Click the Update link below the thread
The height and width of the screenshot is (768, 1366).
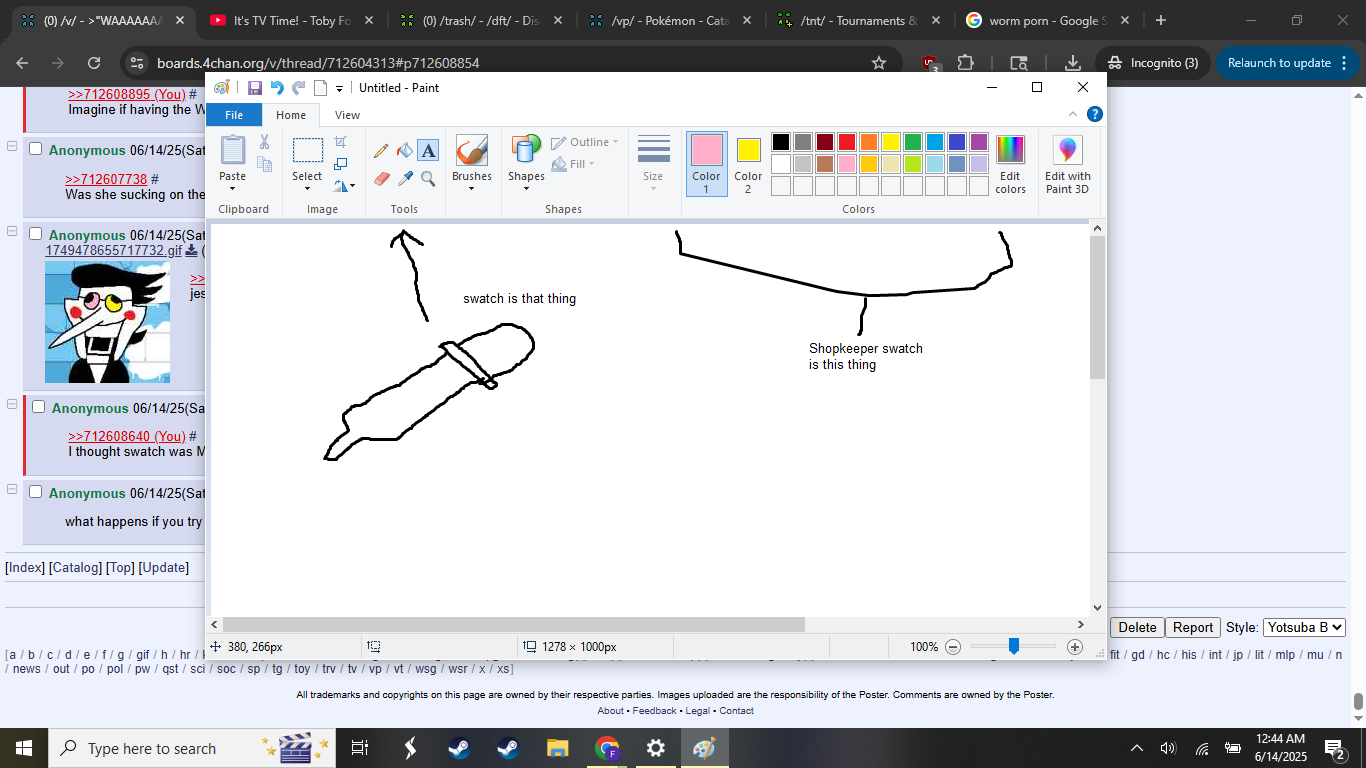164,567
